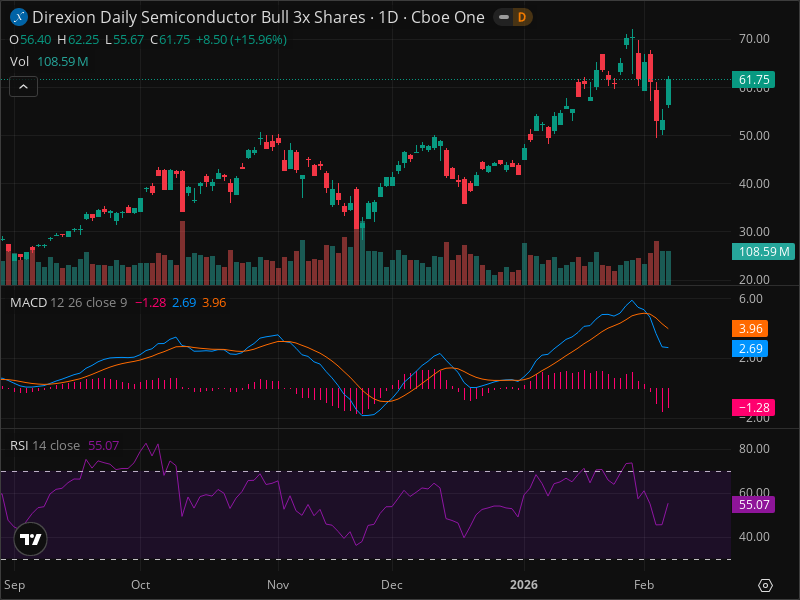The height and width of the screenshot is (600, 800).
Task: Click the Nov time axis label
Action: tap(278, 585)
